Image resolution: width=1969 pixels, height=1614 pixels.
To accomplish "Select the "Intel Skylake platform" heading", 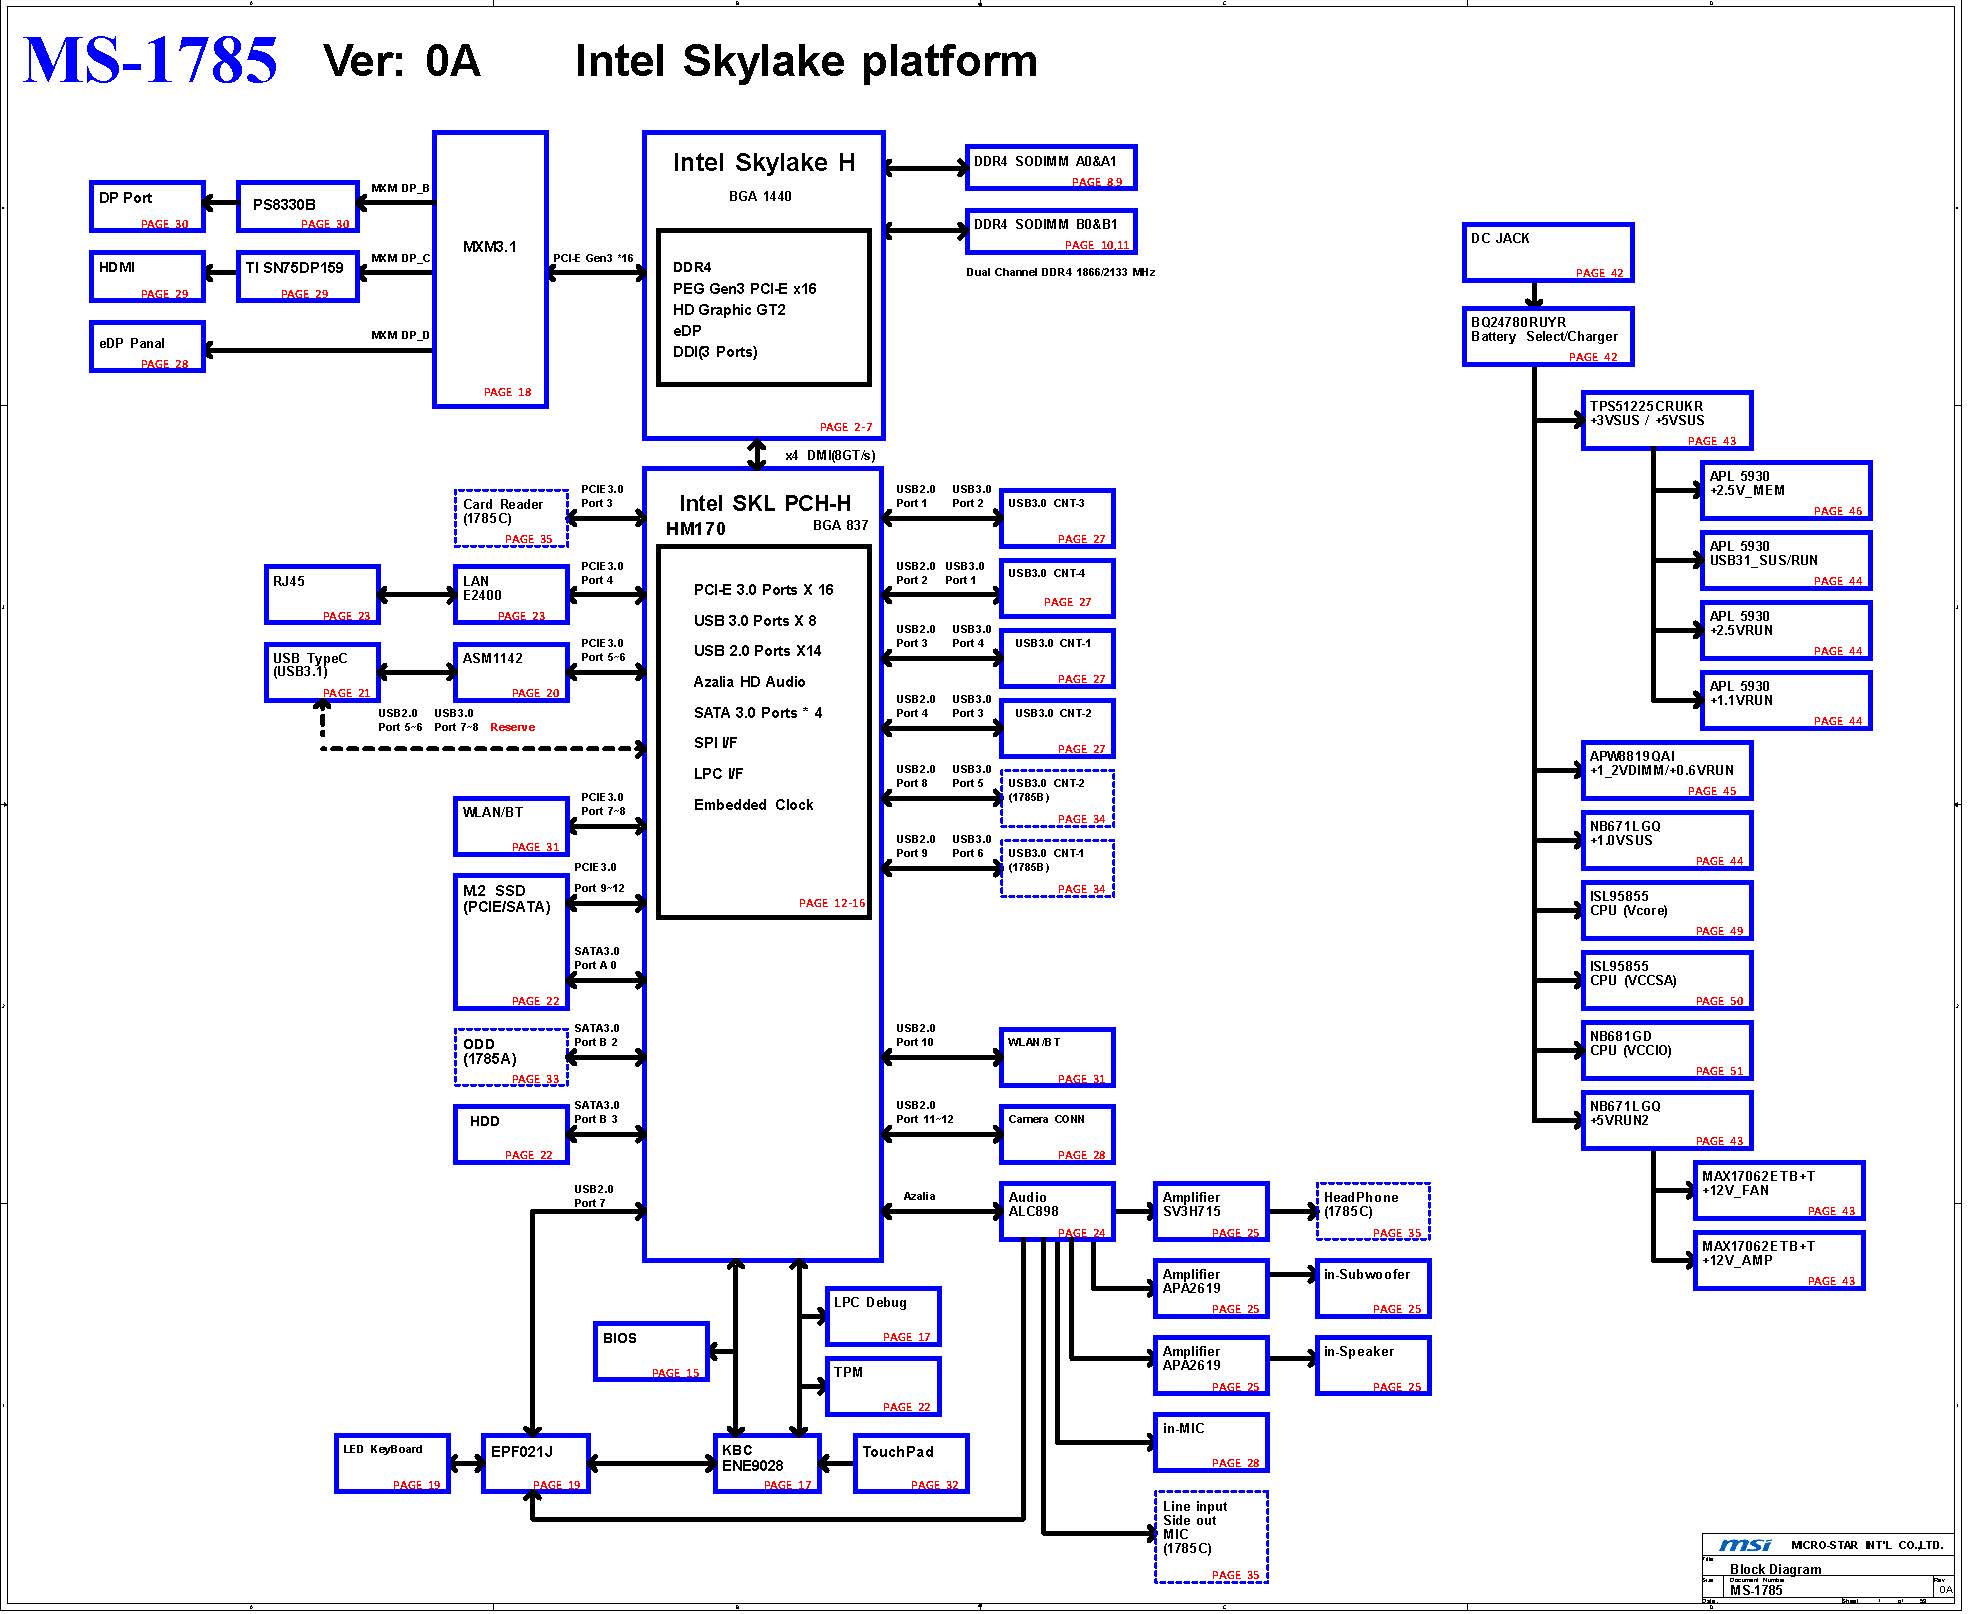I will (x=806, y=61).
